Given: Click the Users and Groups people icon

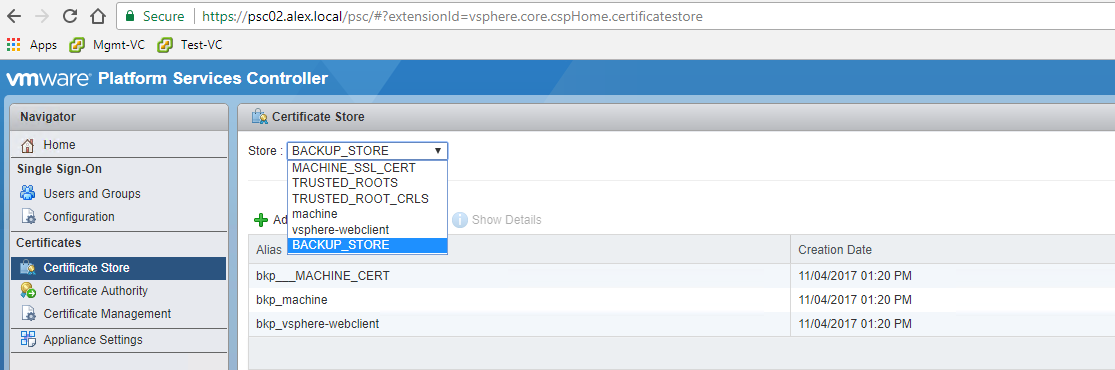Looking at the screenshot, I should tap(28, 193).
